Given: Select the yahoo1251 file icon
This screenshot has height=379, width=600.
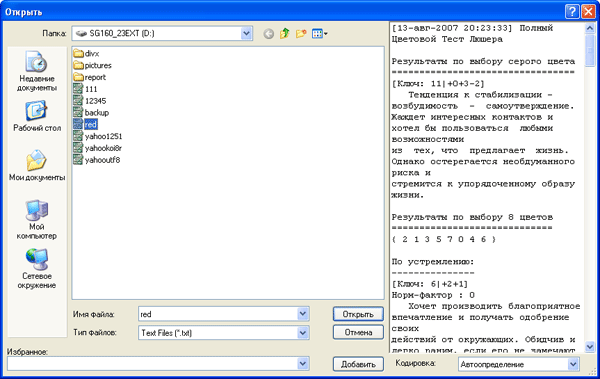Looking at the screenshot, I should point(78,136).
